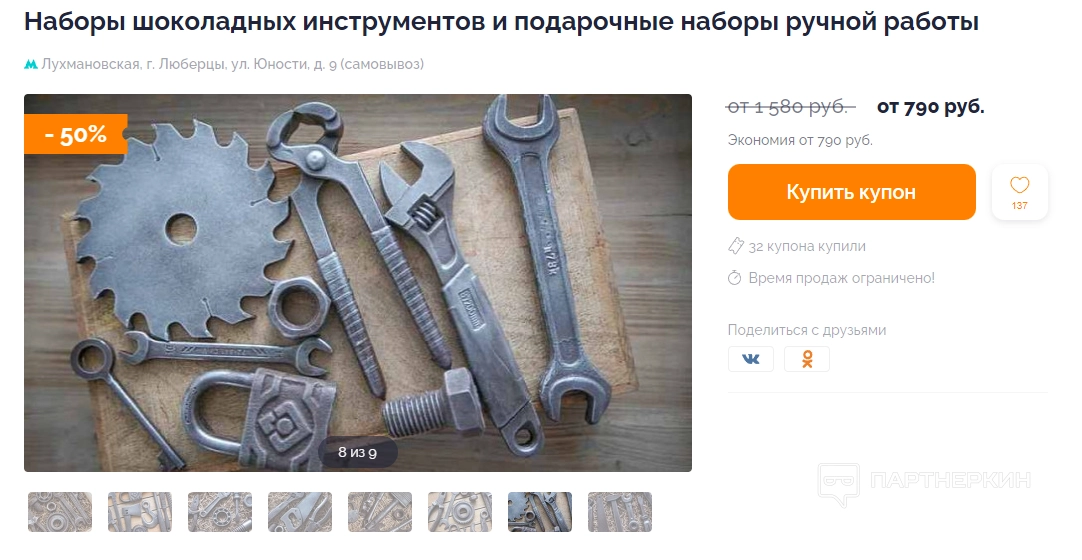
Task: Select the fifth gallery thumbnail
Action: coord(380,512)
